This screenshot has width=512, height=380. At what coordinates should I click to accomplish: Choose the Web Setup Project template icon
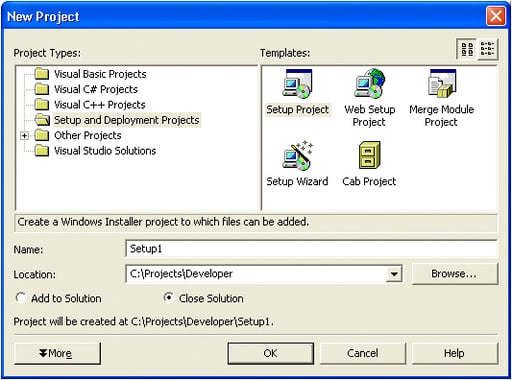click(370, 84)
